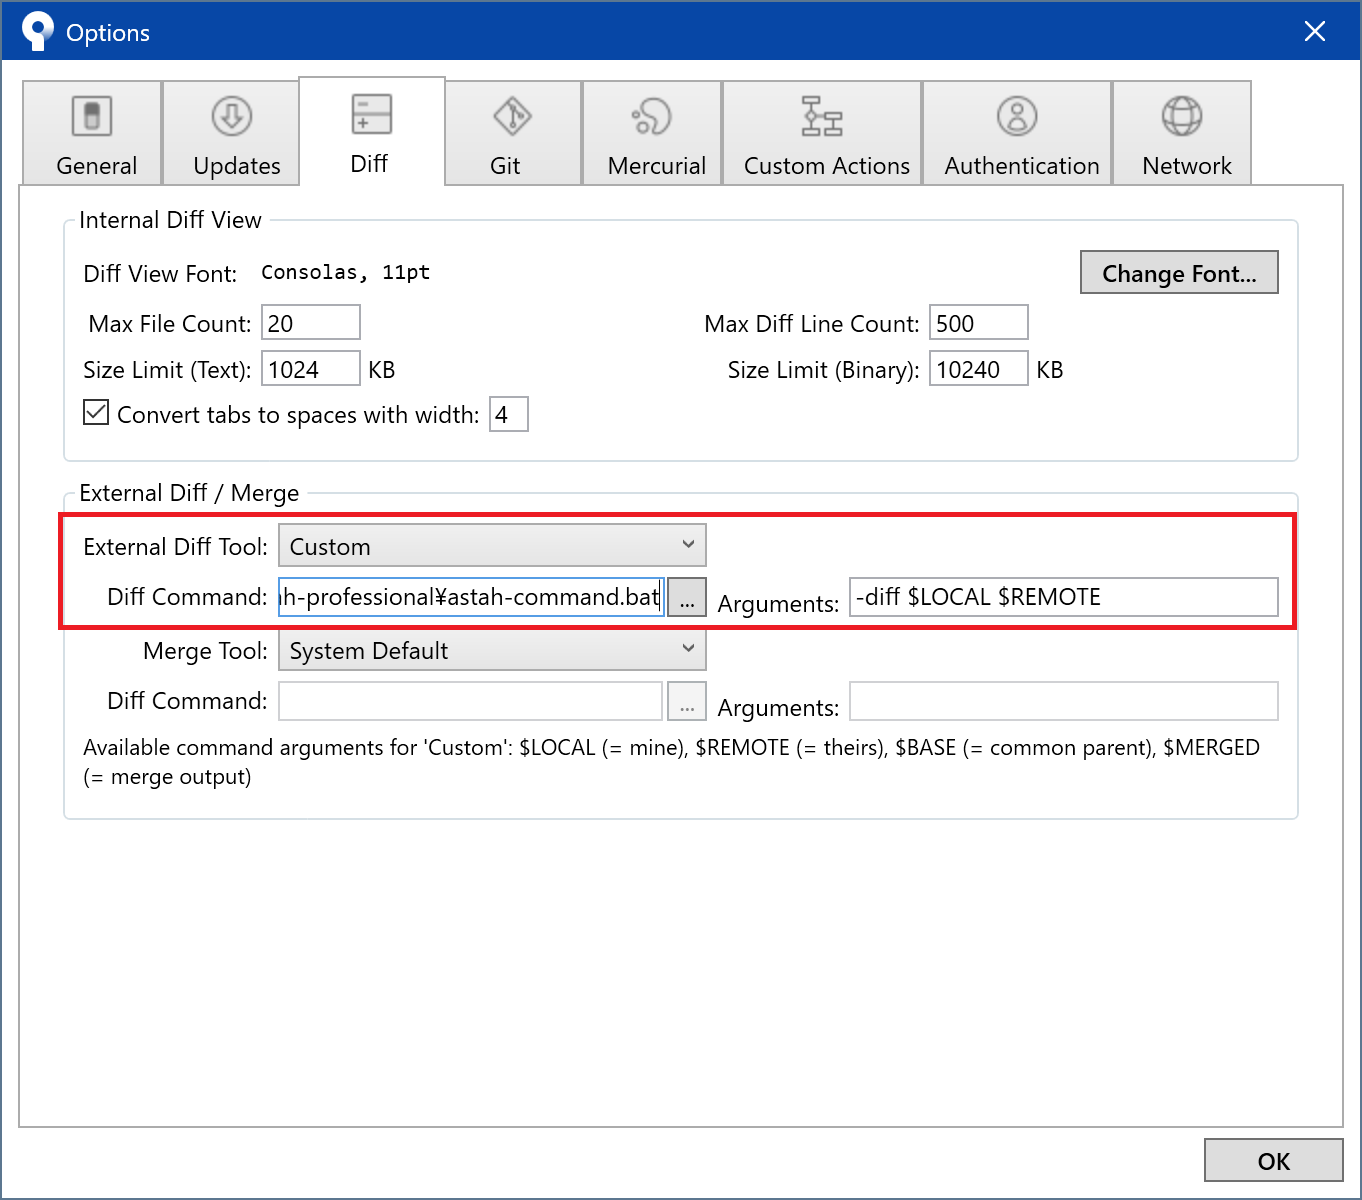The image size is (1362, 1200).
Task: Click the Max Diff Line Count field
Action: tap(978, 322)
